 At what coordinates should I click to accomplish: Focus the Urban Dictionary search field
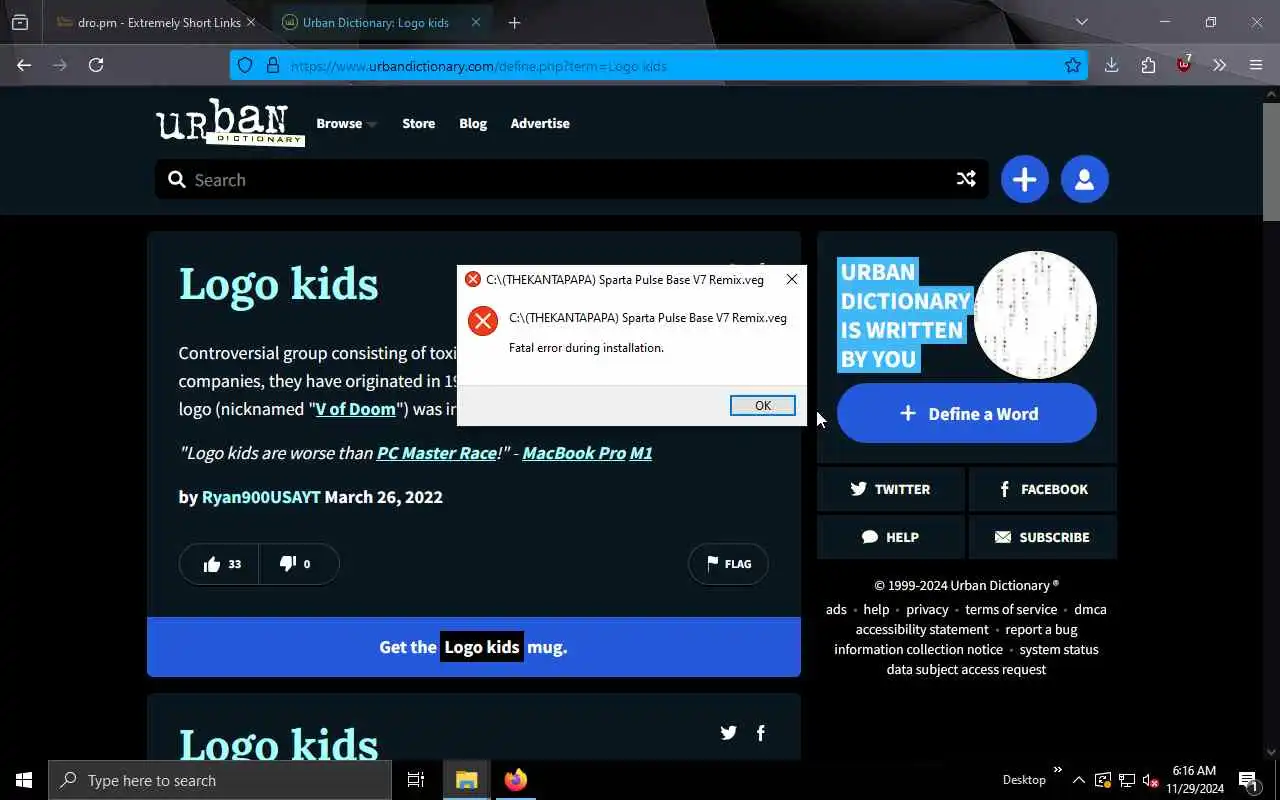tap(570, 179)
